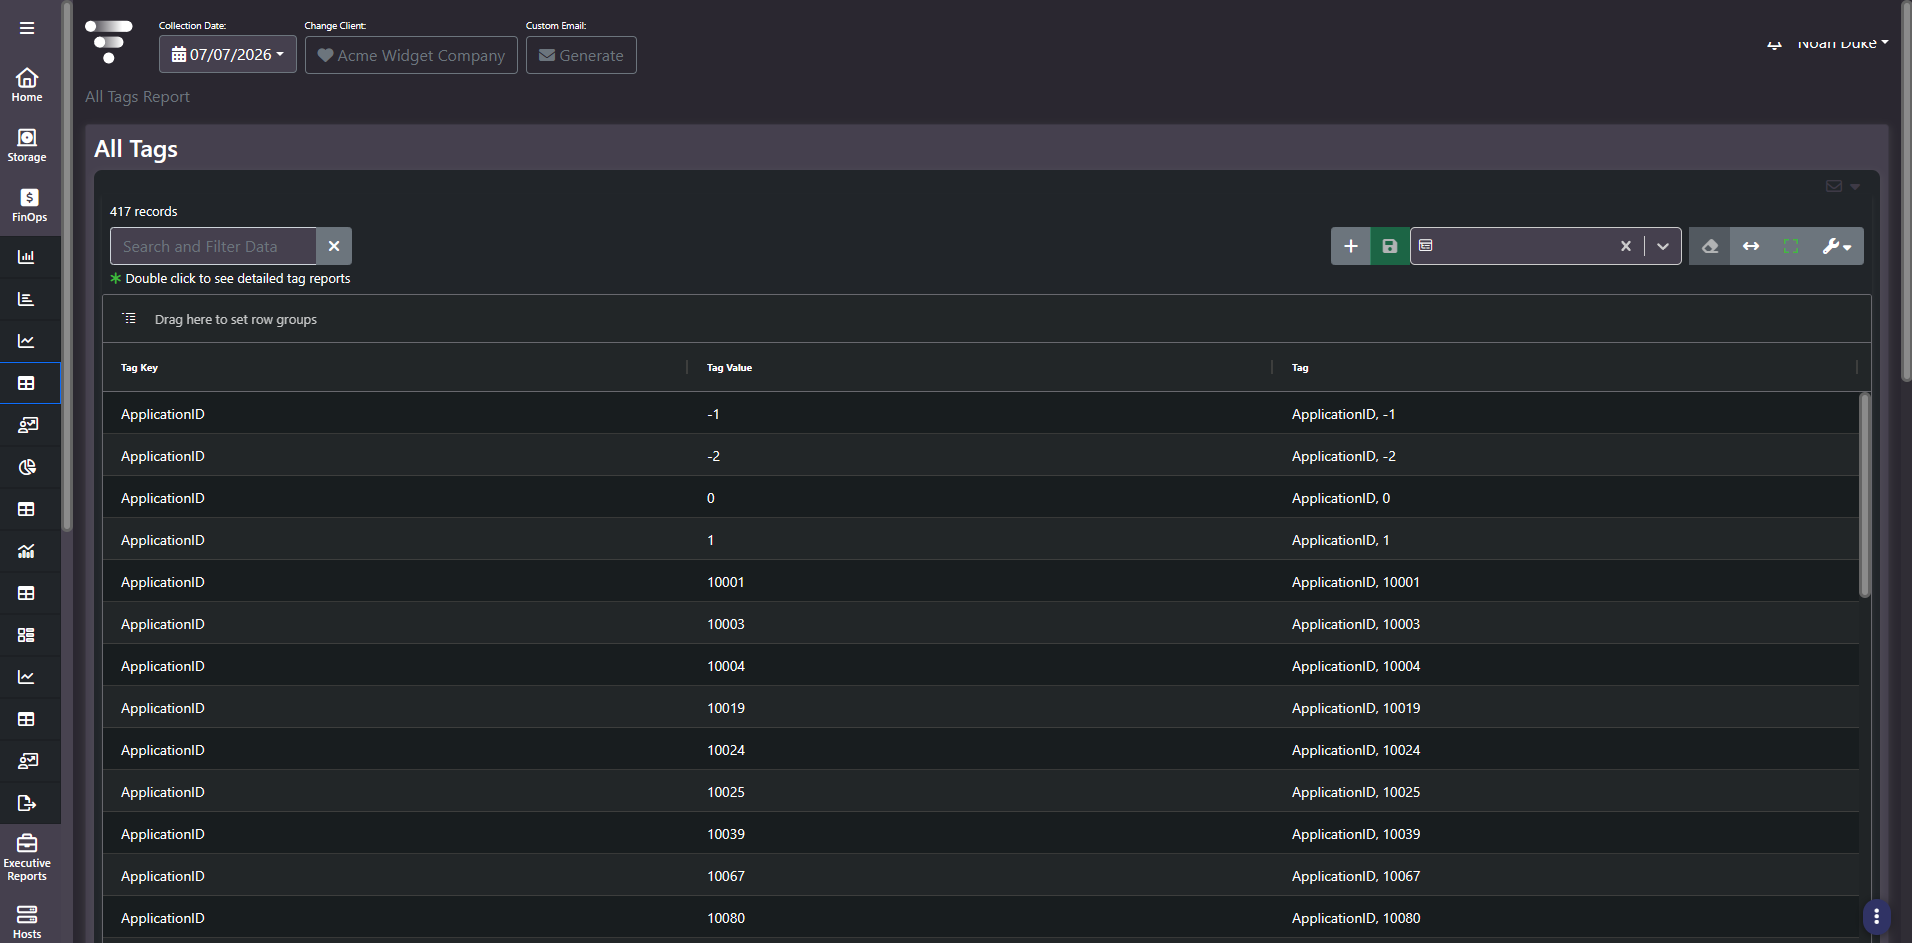Click the company logo icon
The height and width of the screenshot is (943, 1912).
[109, 42]
